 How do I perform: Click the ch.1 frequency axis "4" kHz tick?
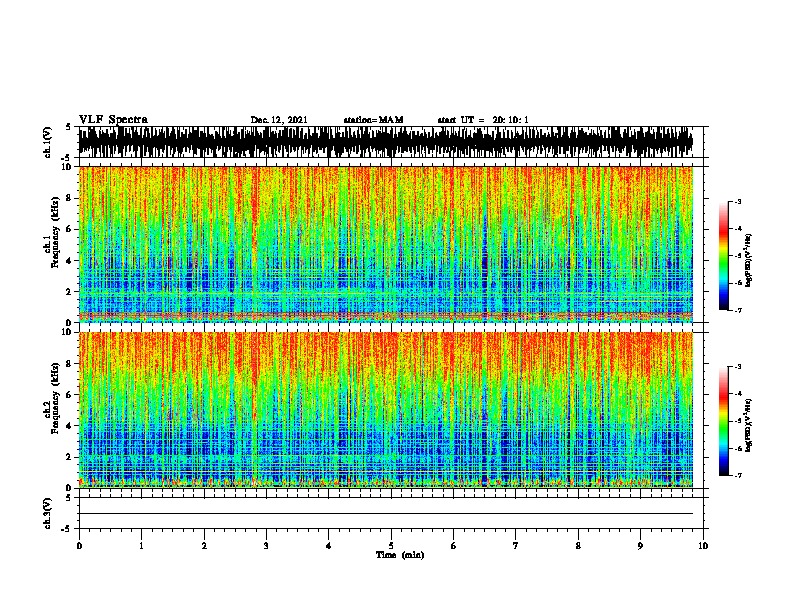pyautogui.click(x=69, y=261)
